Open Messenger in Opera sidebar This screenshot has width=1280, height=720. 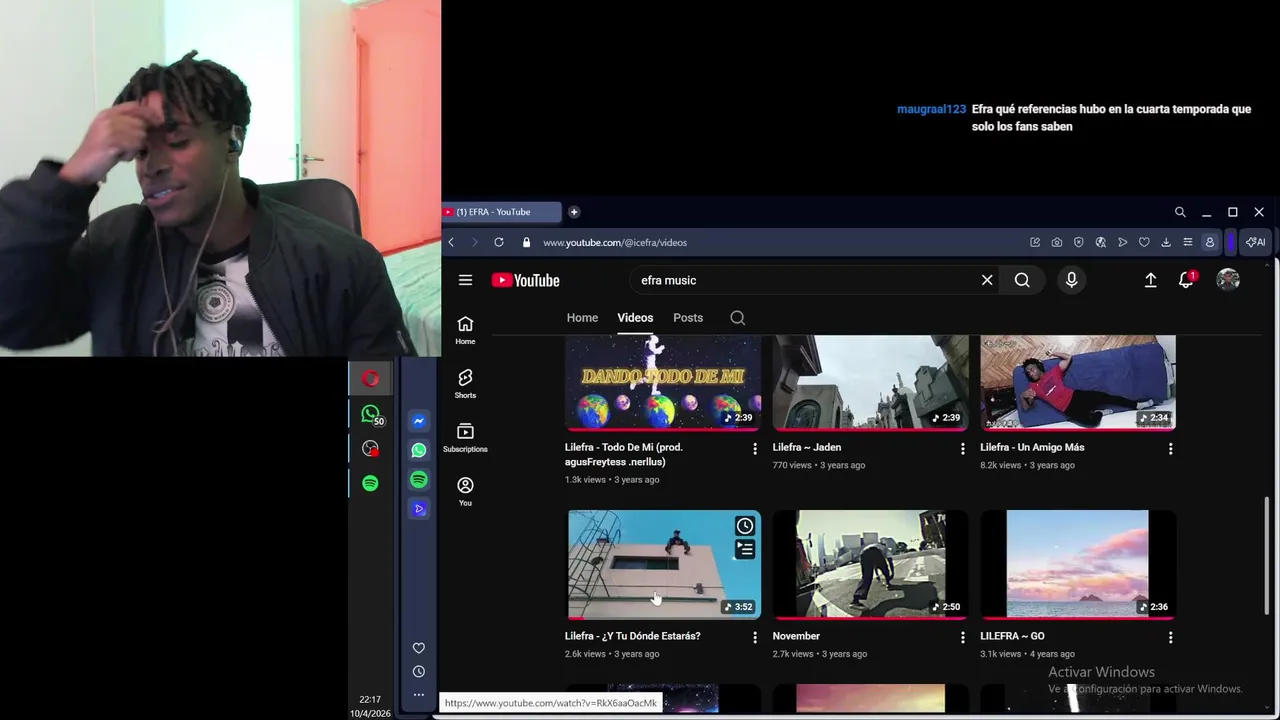click(419, 421)
